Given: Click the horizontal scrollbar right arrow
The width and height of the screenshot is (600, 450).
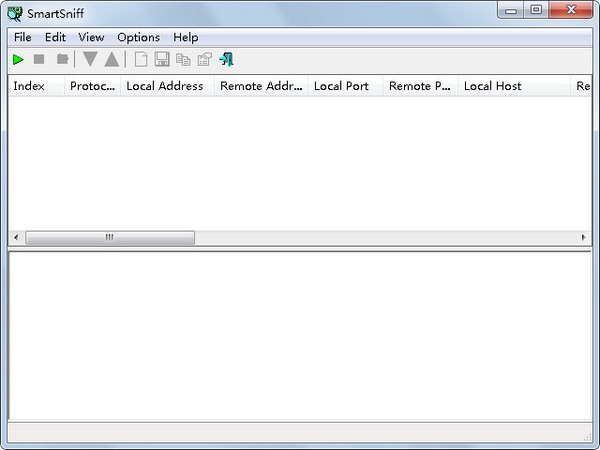Looking at the screenshot, I should click(584, 238).
